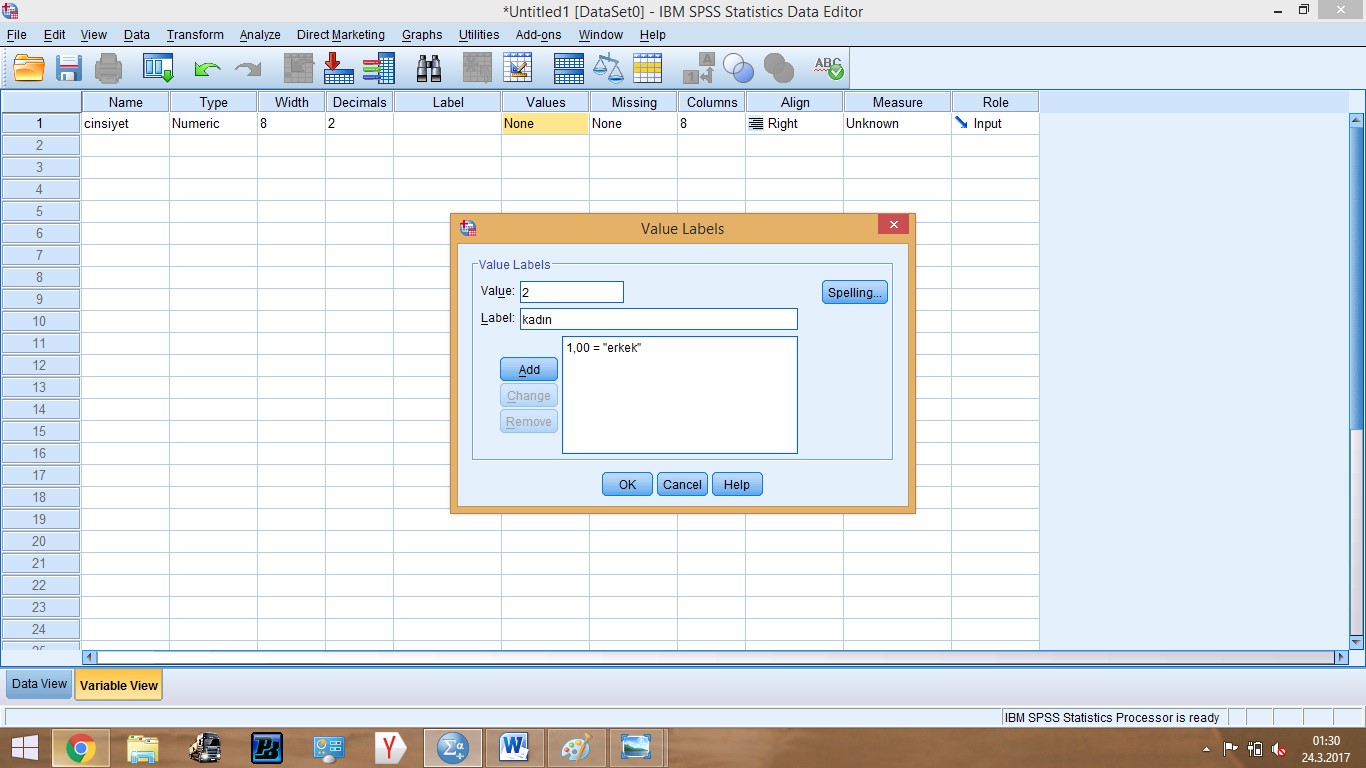Click the Split File icon

(x=569, y=68)
